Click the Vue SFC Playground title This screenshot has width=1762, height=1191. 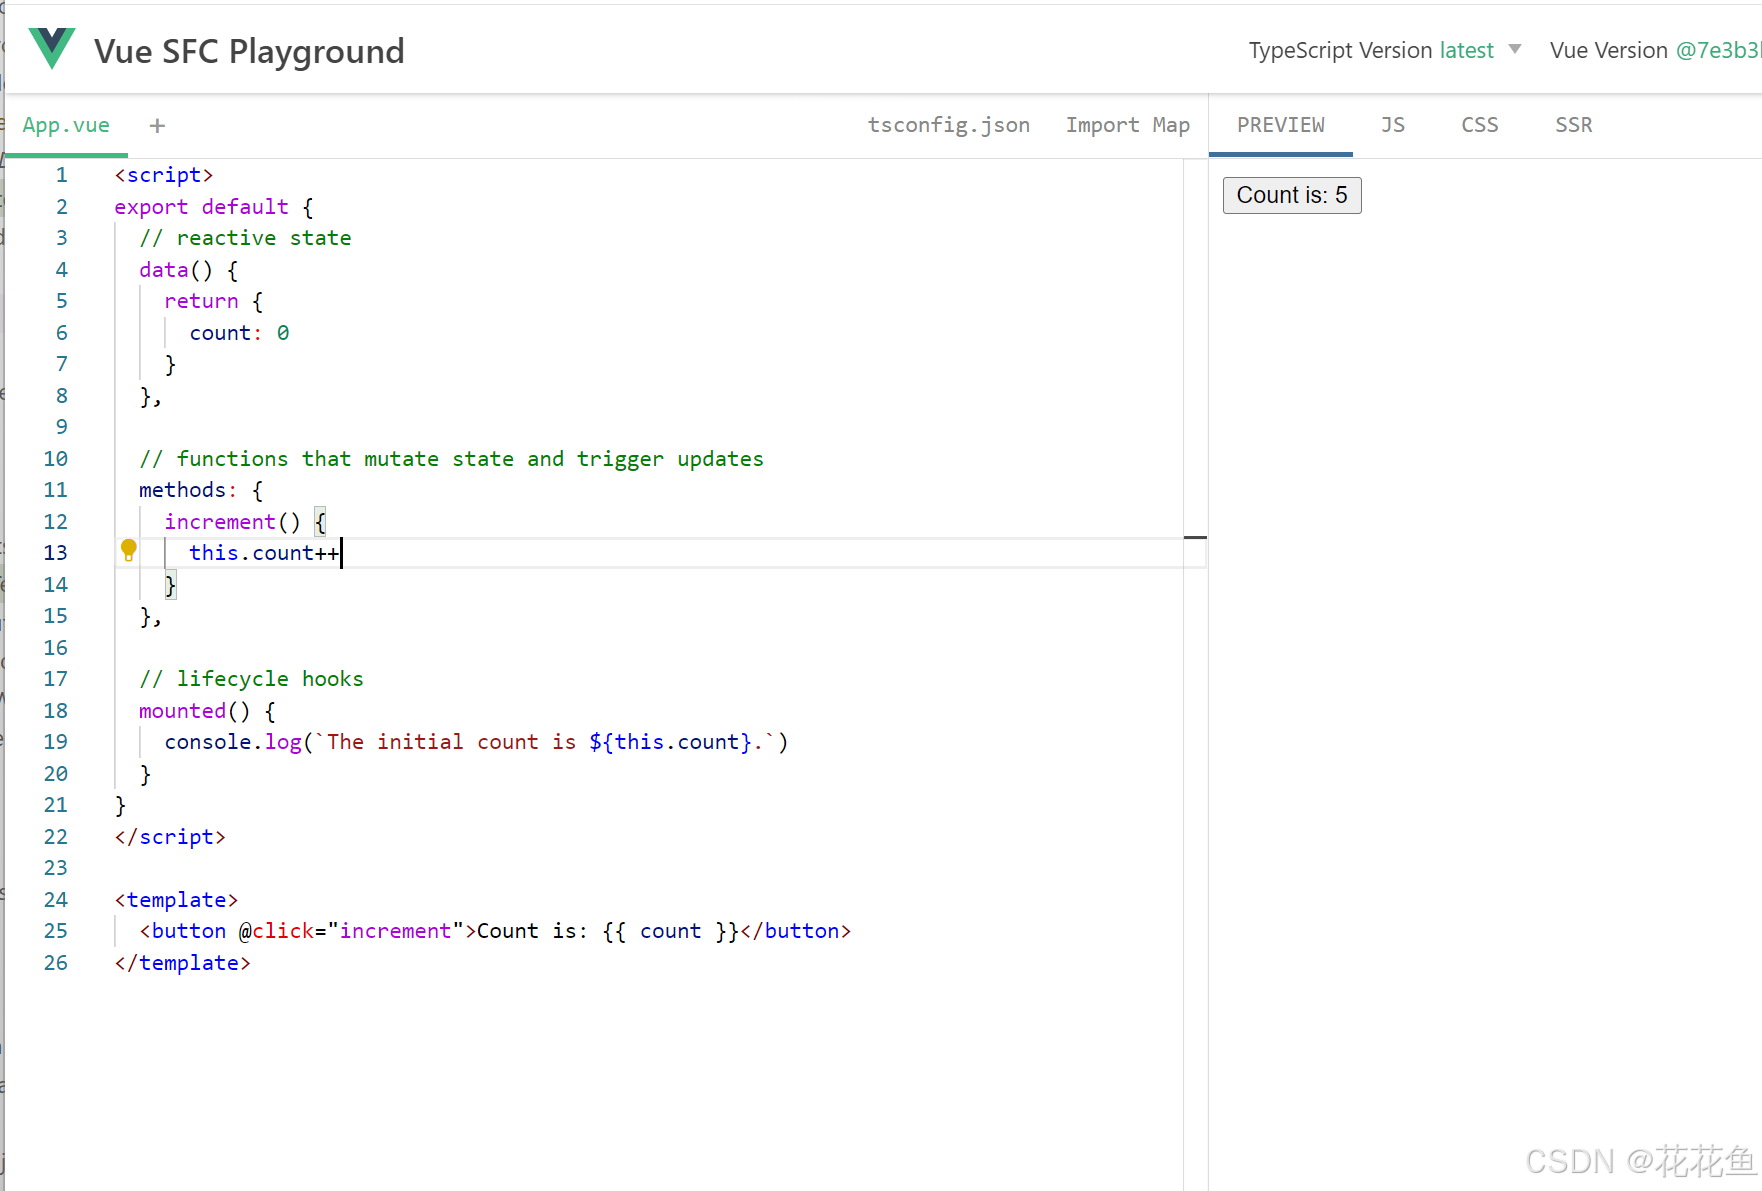click(x=249, y=51)
